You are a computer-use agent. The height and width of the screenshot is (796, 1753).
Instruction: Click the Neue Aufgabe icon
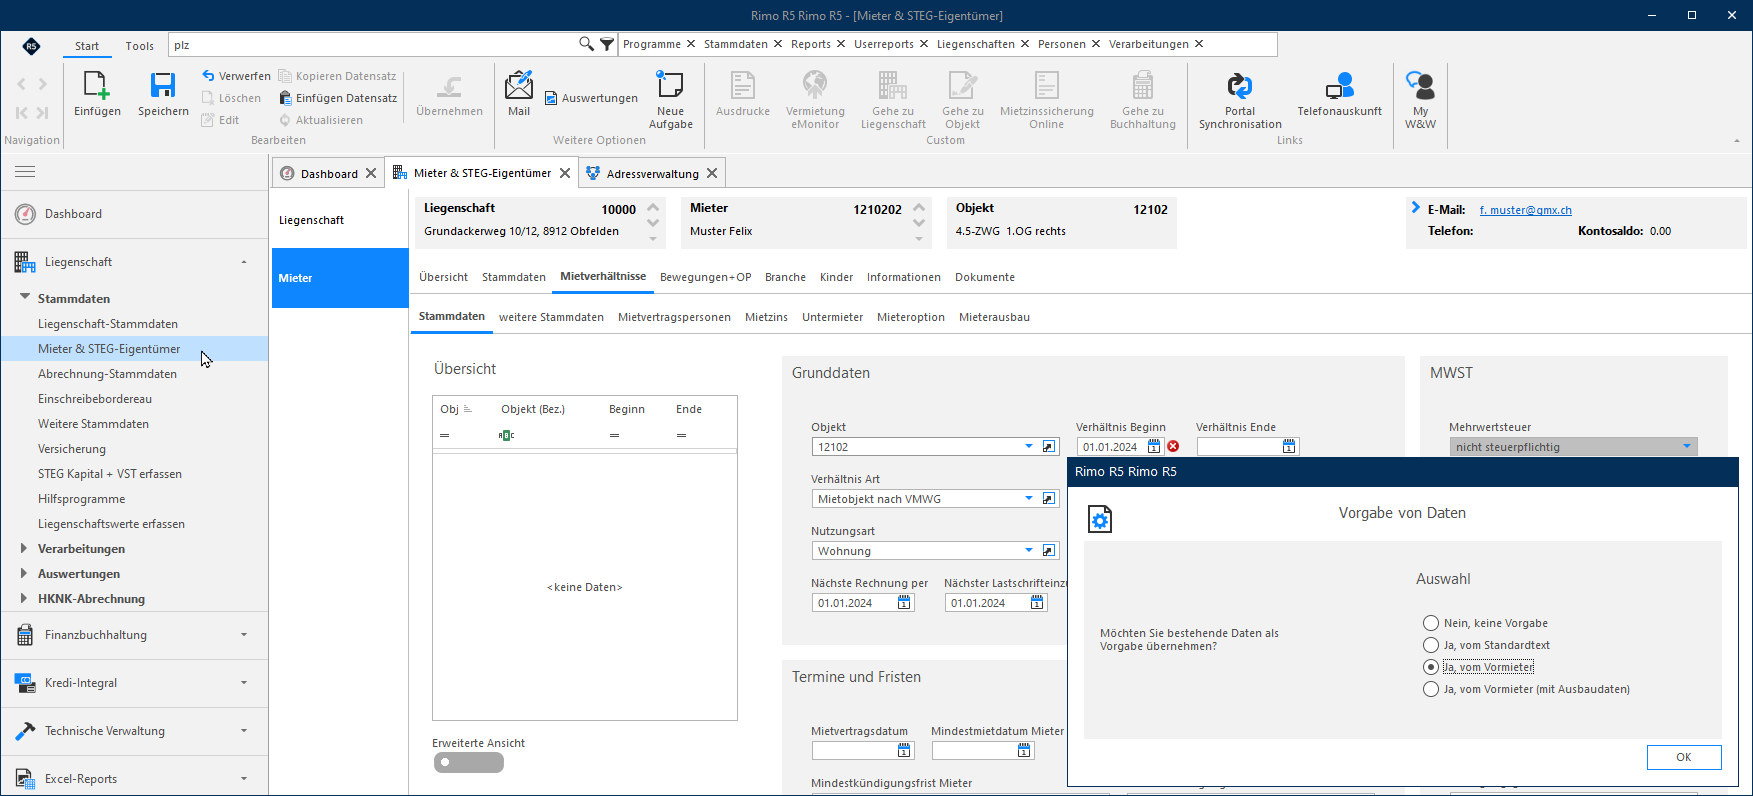click(670, 85)
